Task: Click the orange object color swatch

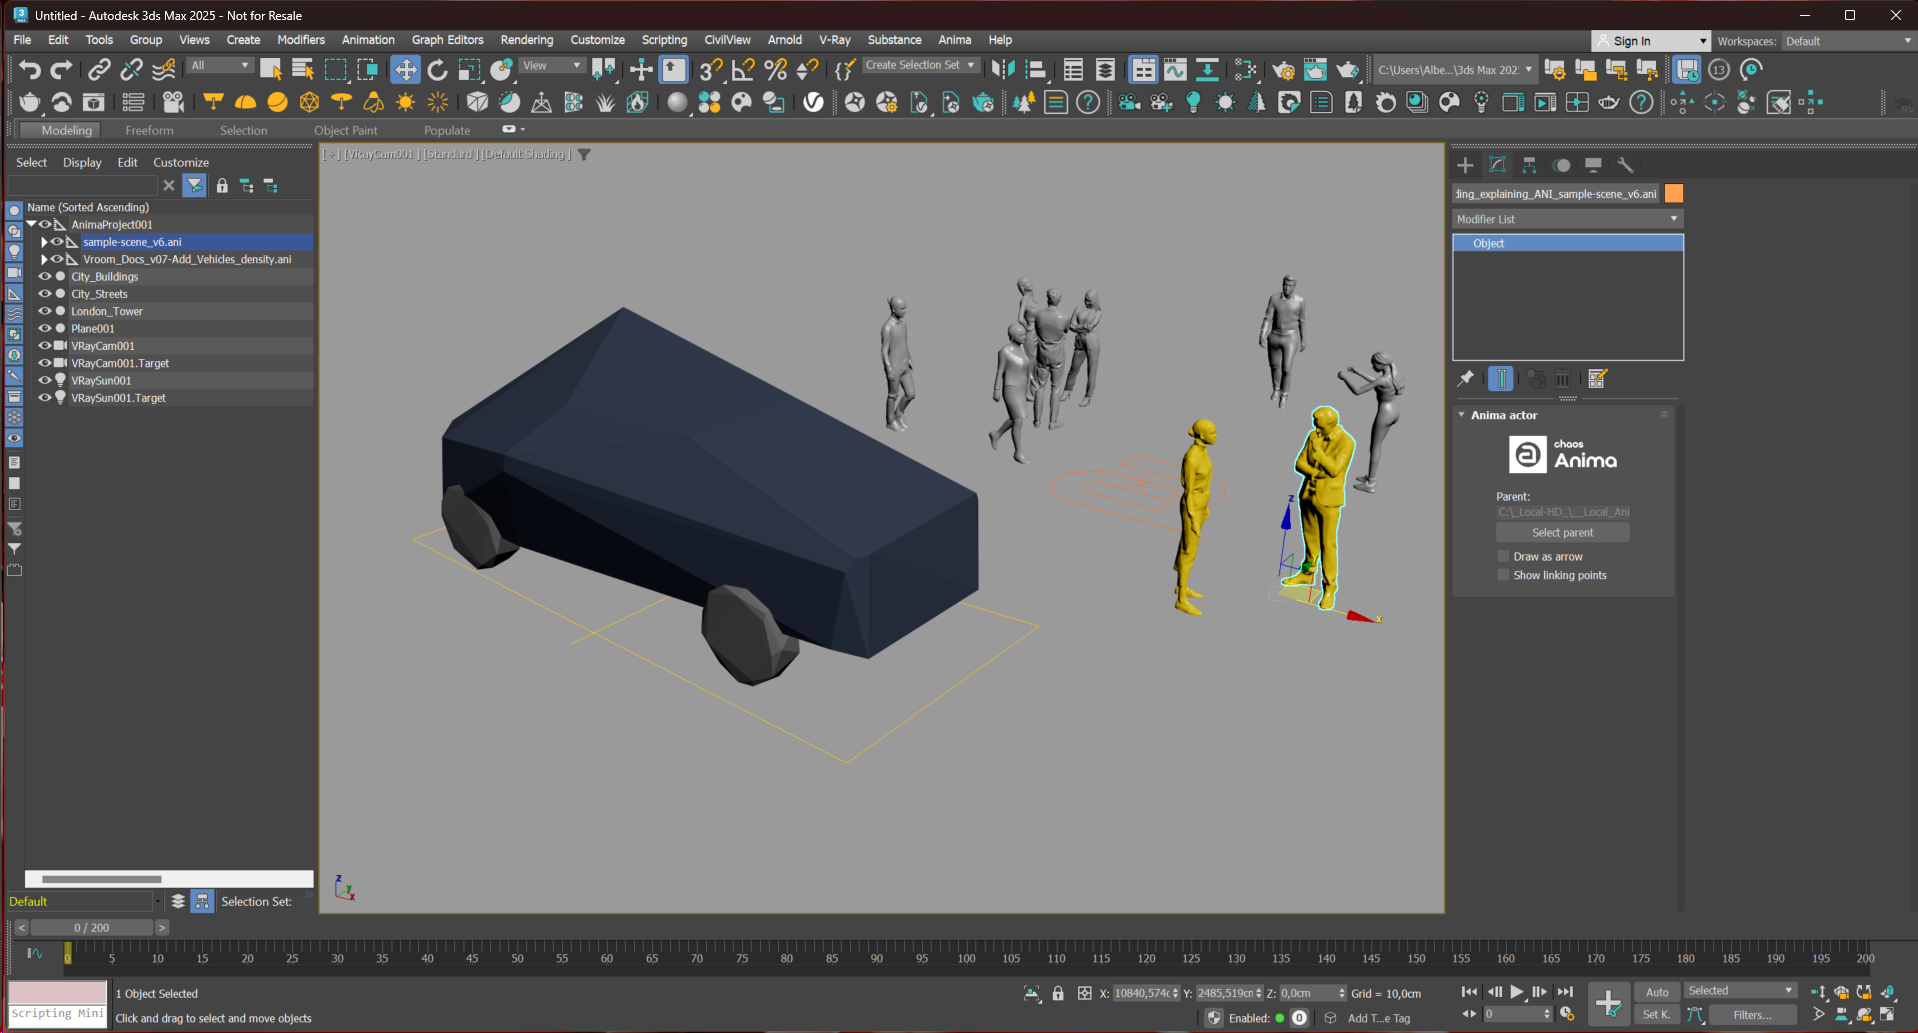Action: click(1674, 194)
